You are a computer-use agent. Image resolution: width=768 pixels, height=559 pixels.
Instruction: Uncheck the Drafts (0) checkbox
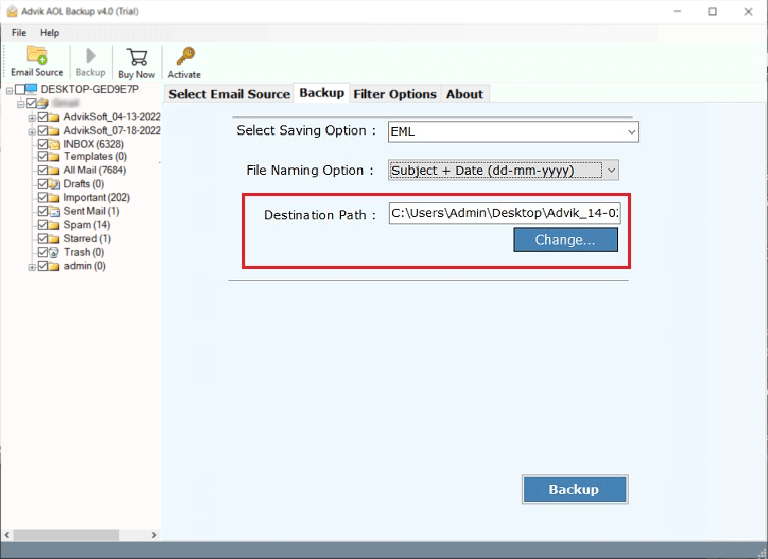pos(43,184)
